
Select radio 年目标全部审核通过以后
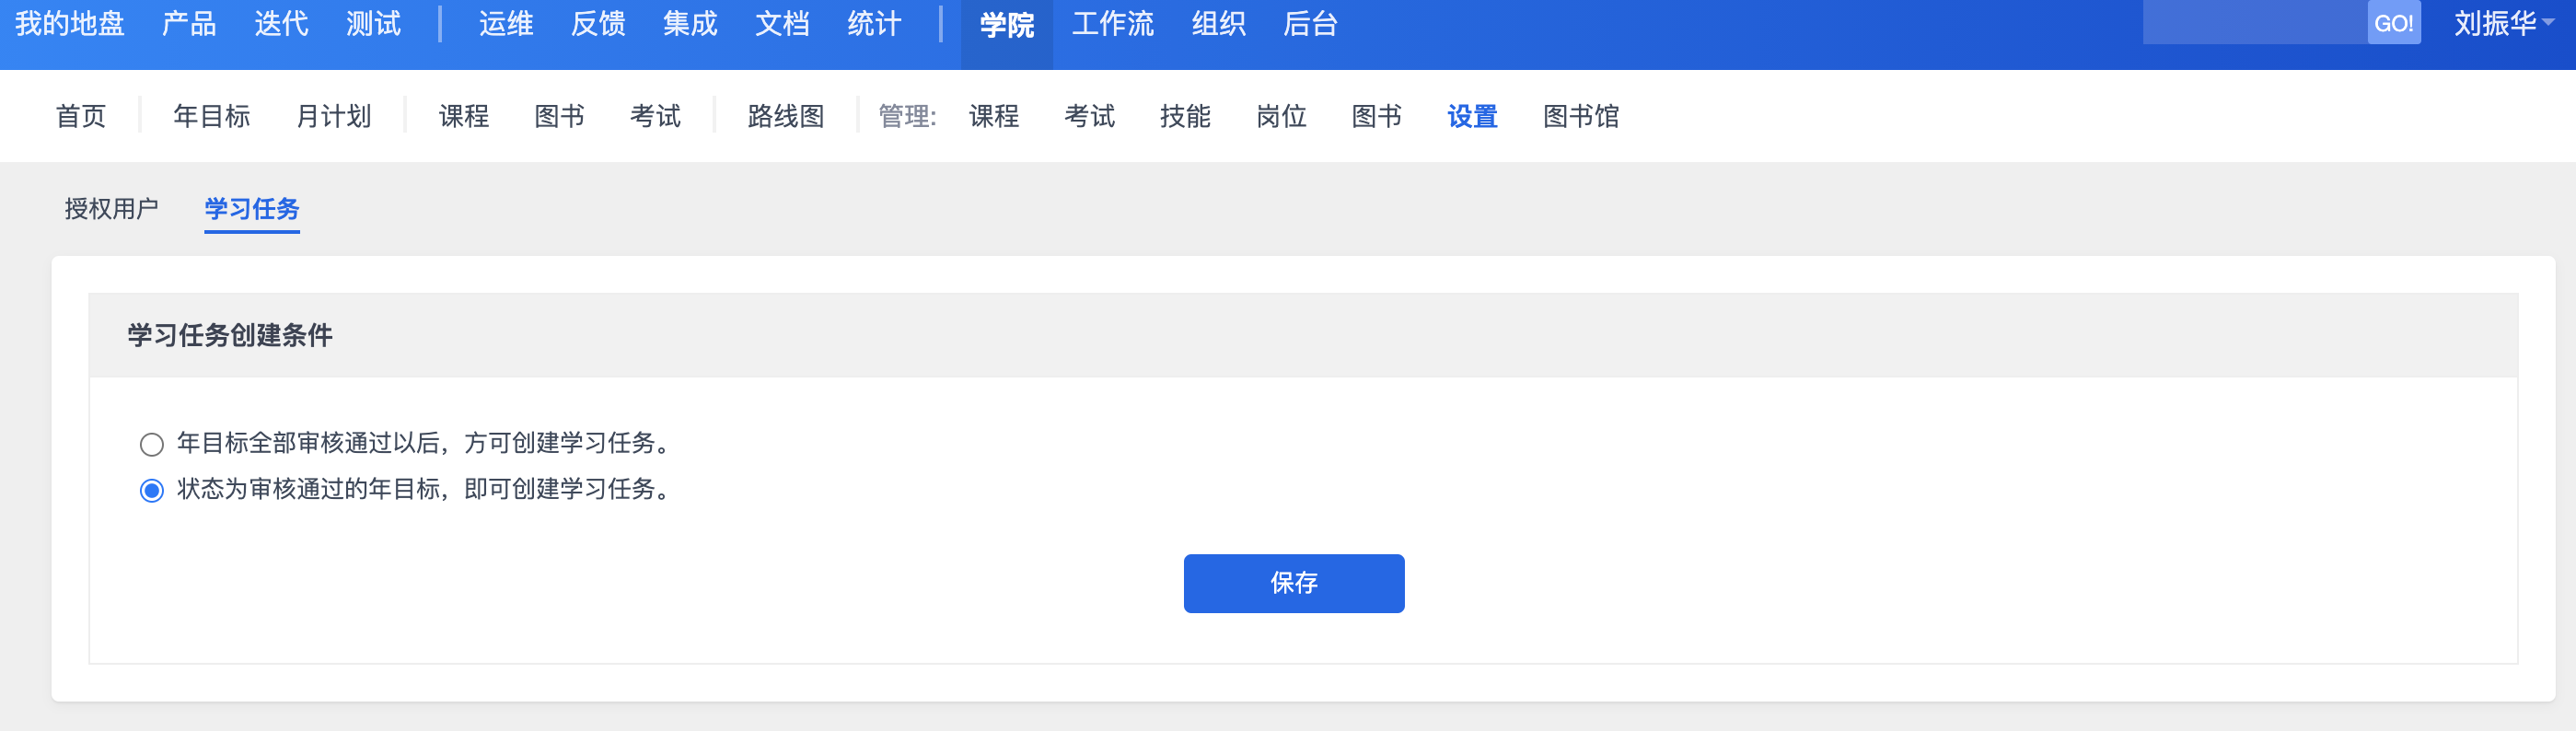point(151,444)
